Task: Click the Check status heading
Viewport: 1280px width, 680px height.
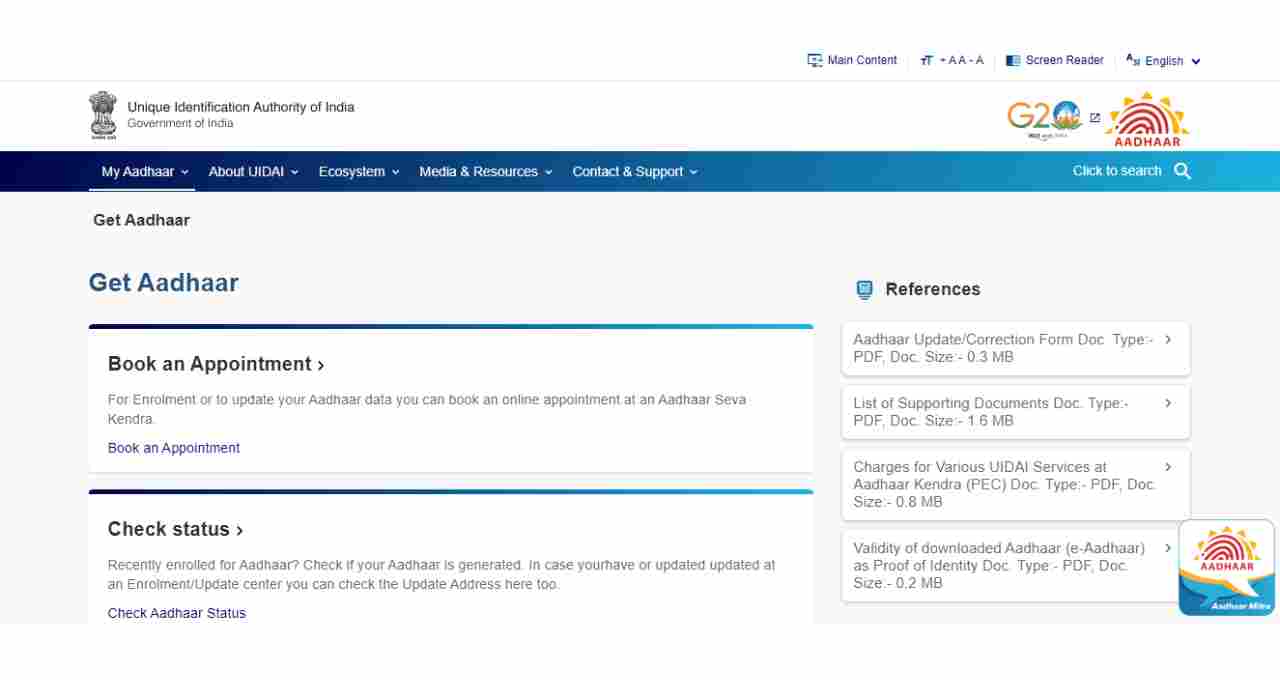Action: point(176,529)
